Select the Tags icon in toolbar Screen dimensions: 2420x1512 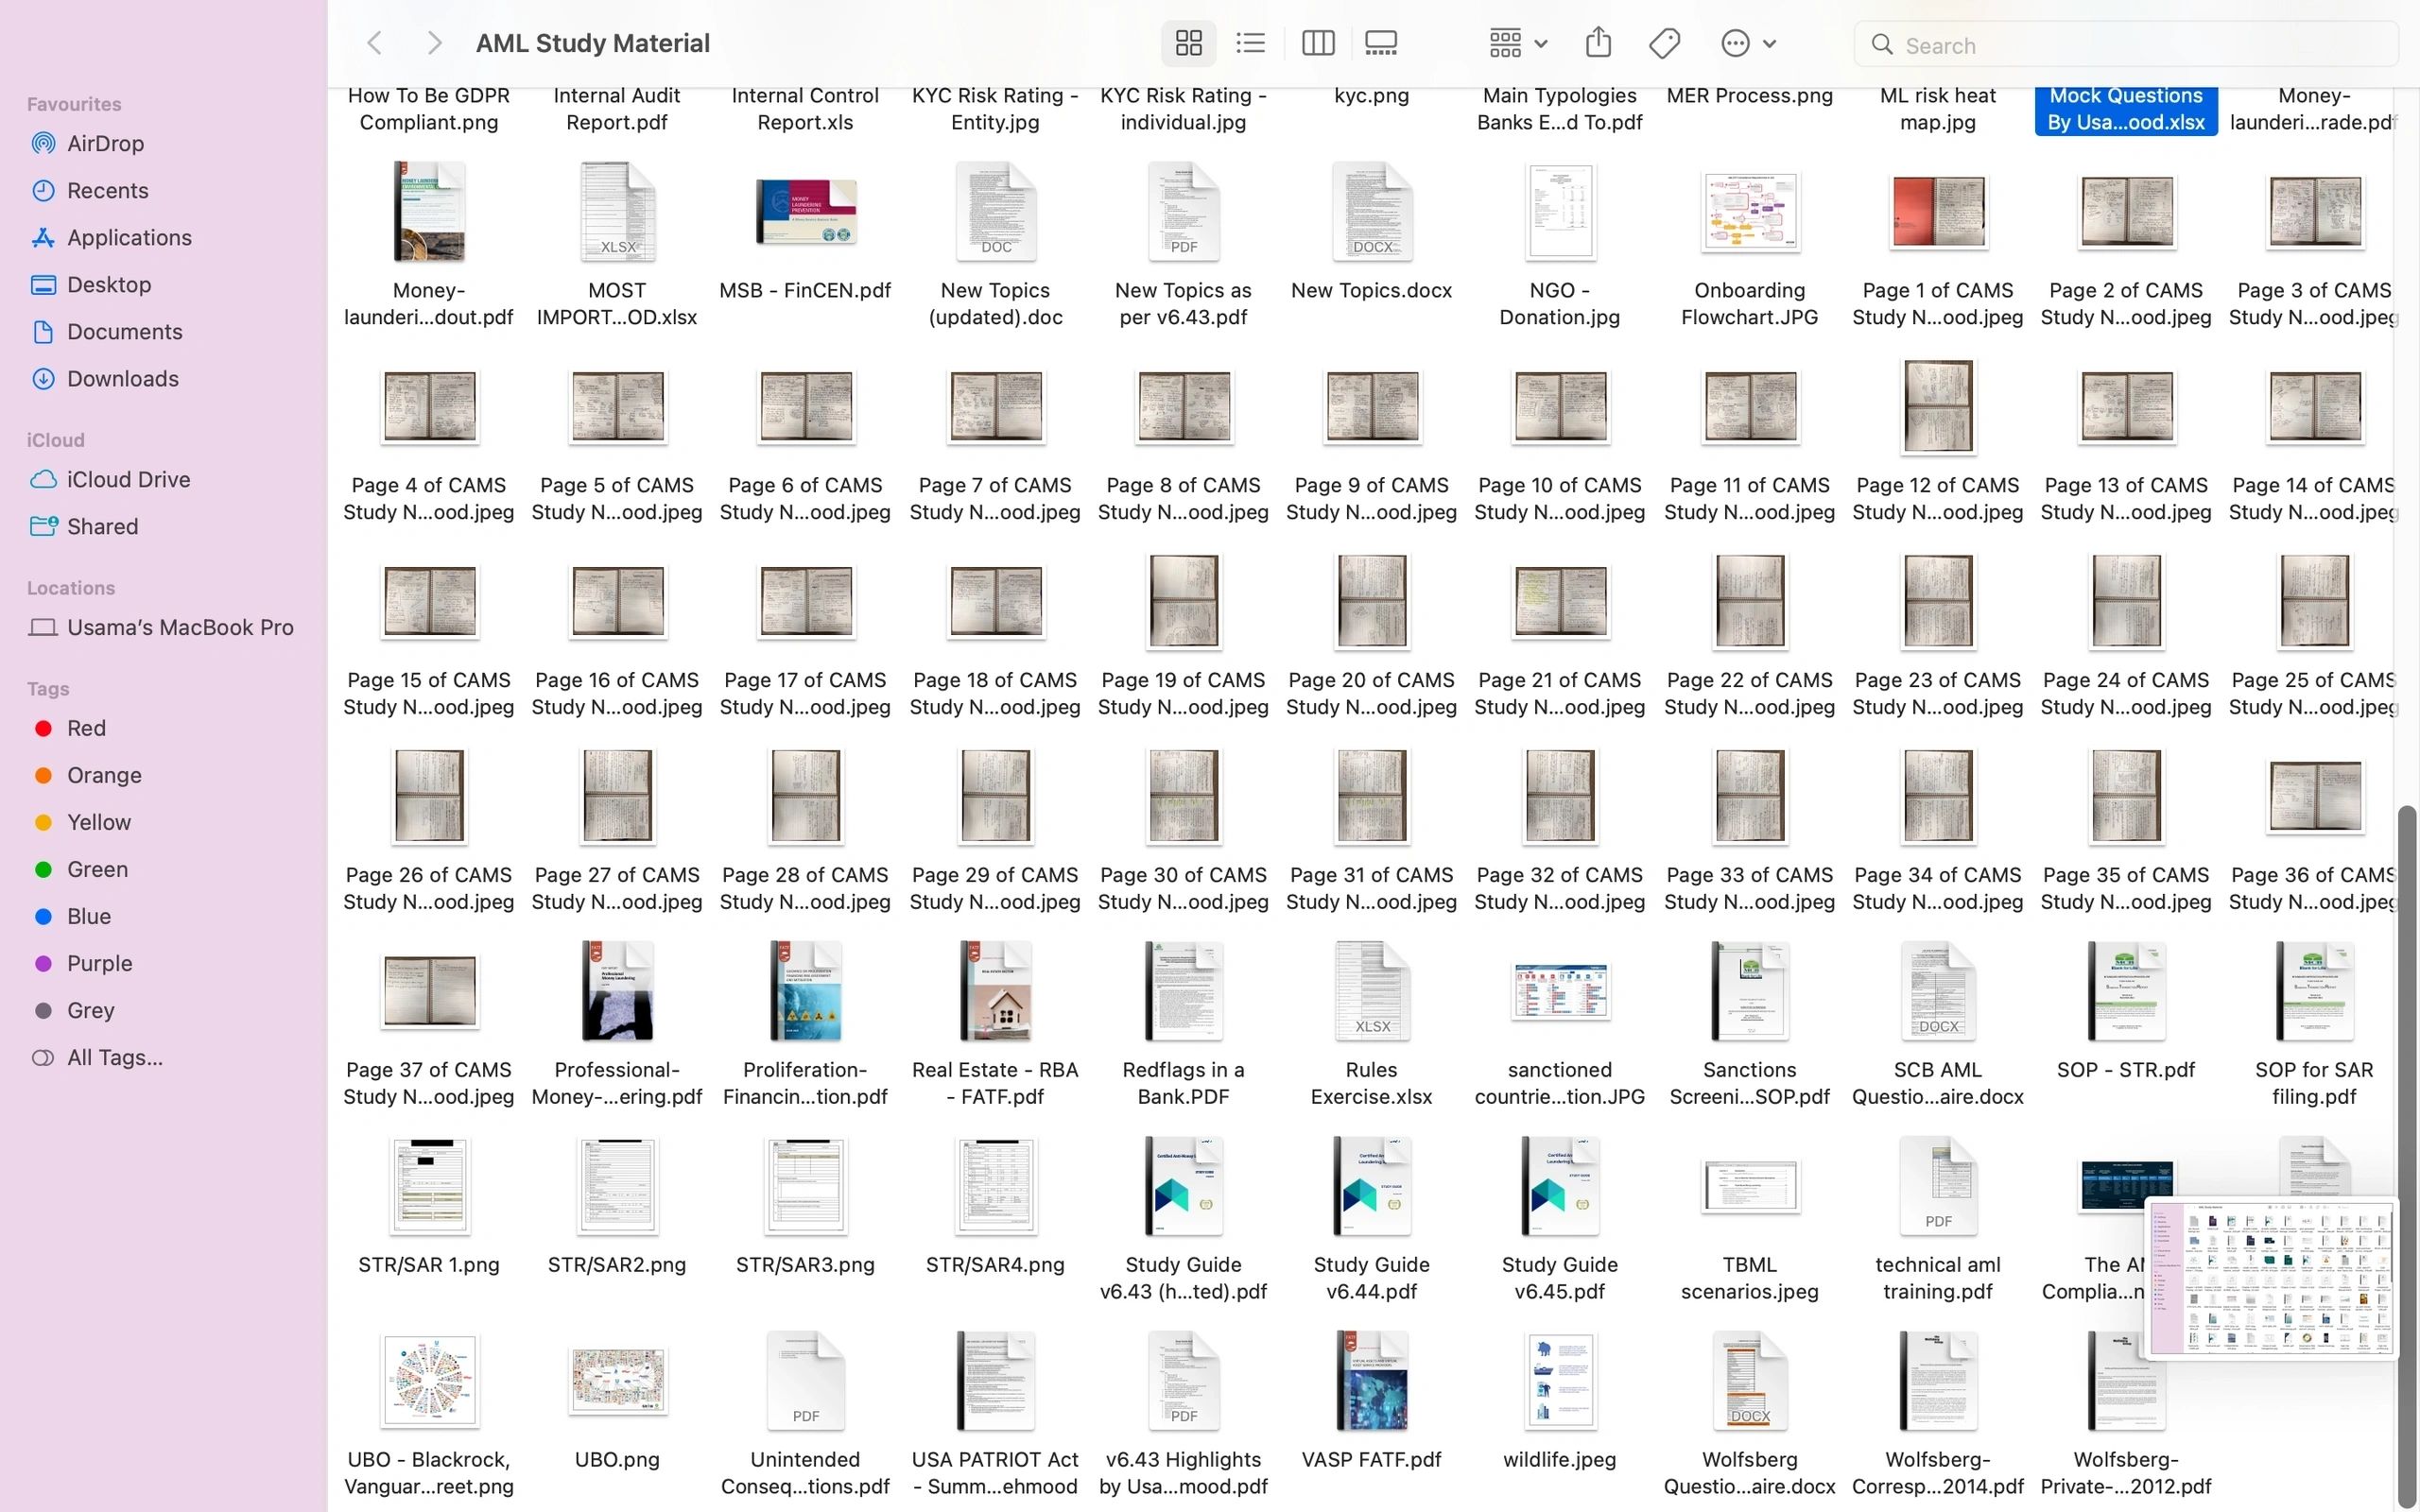click(x=1666, y=43)
